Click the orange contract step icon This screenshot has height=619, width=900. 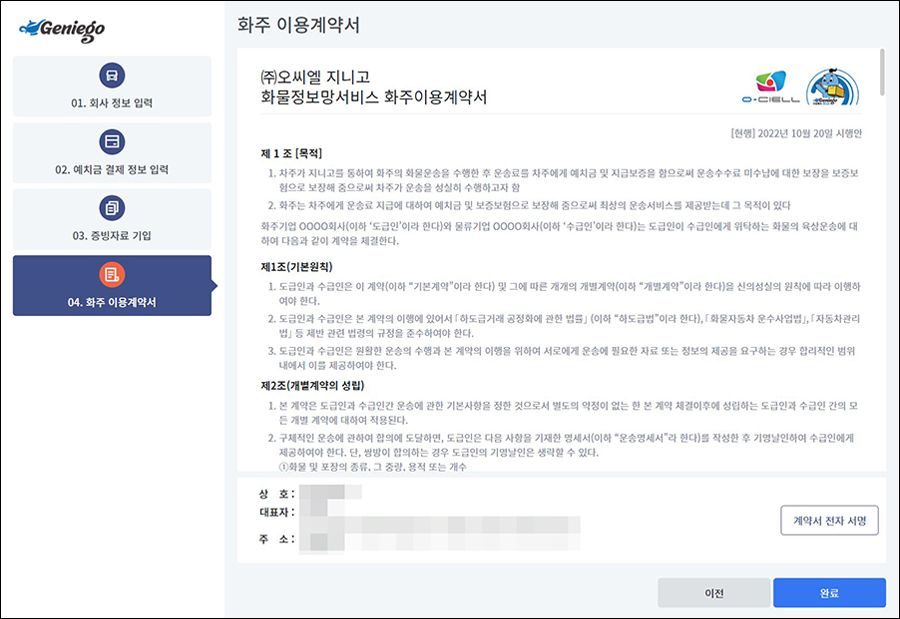pos(112,274)
